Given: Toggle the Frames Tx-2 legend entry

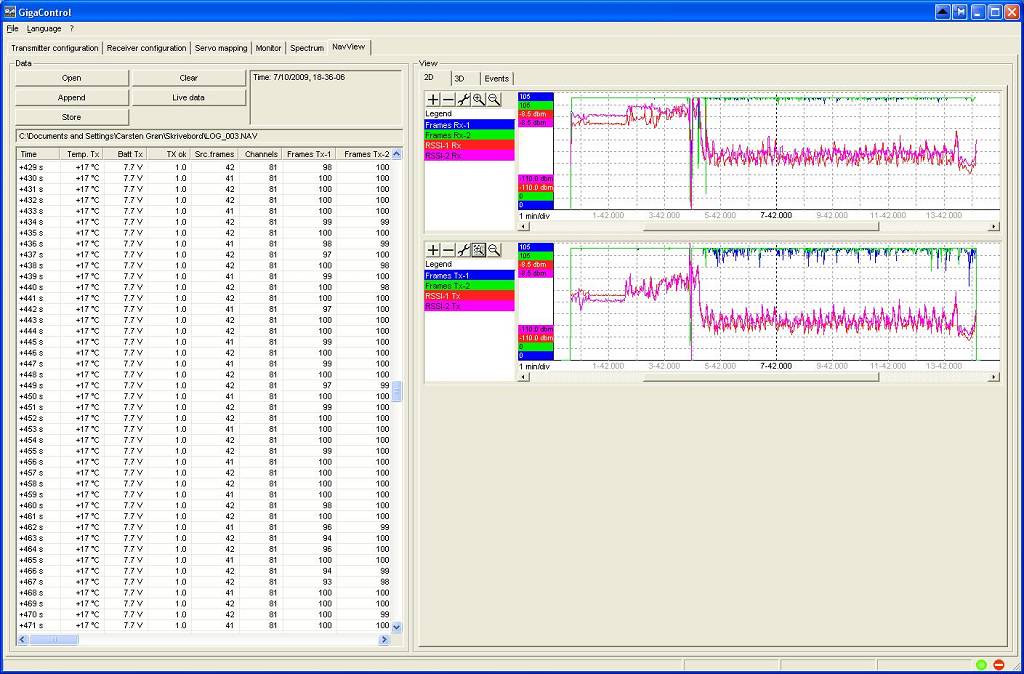Looking at the screenshot, I should tap(469, 286).
